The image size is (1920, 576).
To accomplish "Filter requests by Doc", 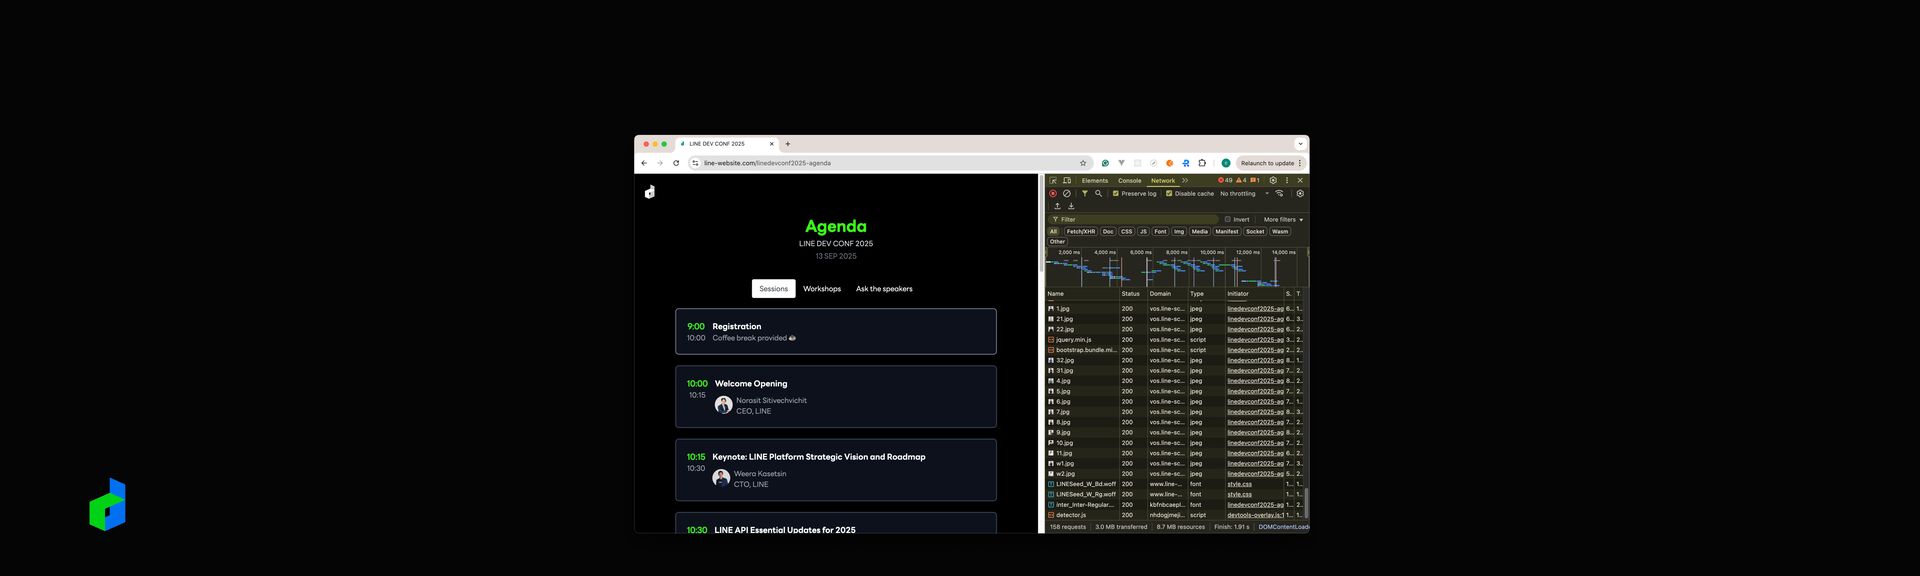I will pyautogui.click(x=1108, y=231).
